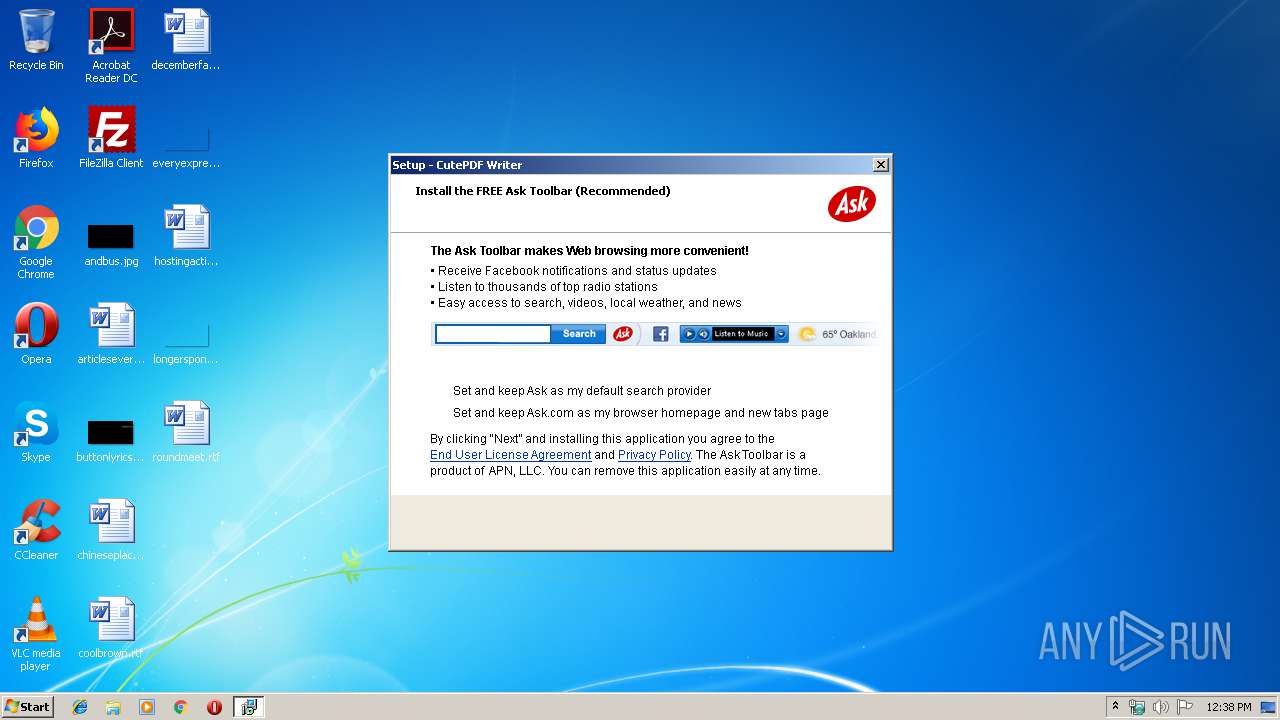This screenshot has width=1280, height=720.
Task: Open the Action Center flag icon
Action: [x=1185, y=707]
